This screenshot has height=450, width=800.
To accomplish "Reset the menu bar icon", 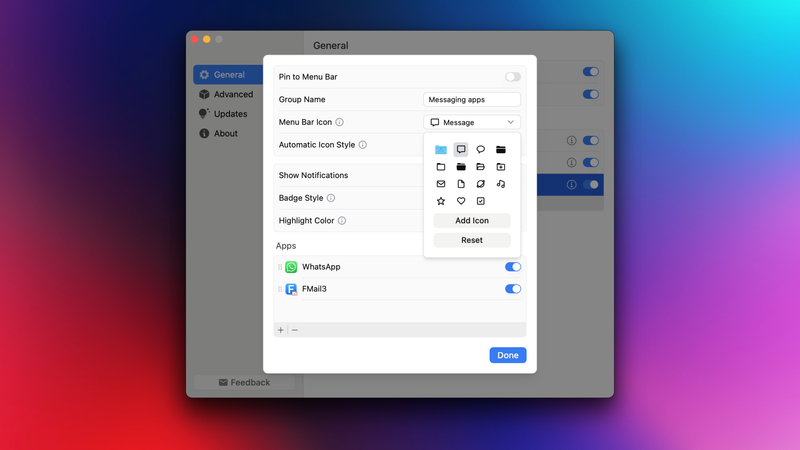I will [472, 240].
